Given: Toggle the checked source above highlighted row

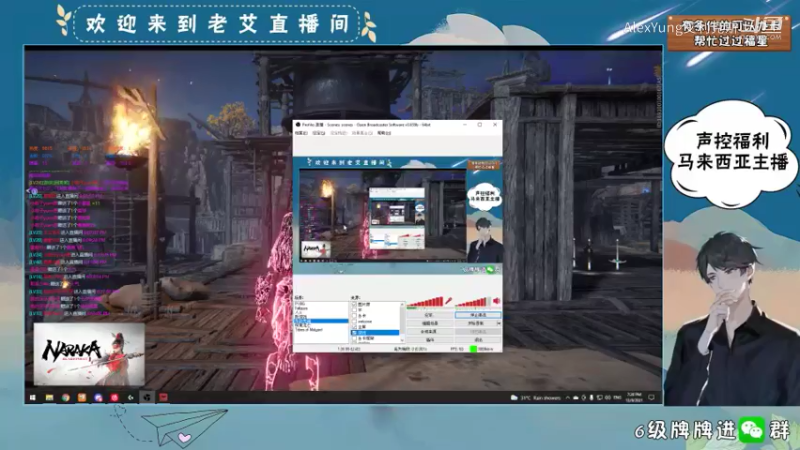Looking at the screenshot, I should pyautogui.click(x=354, y=327).
